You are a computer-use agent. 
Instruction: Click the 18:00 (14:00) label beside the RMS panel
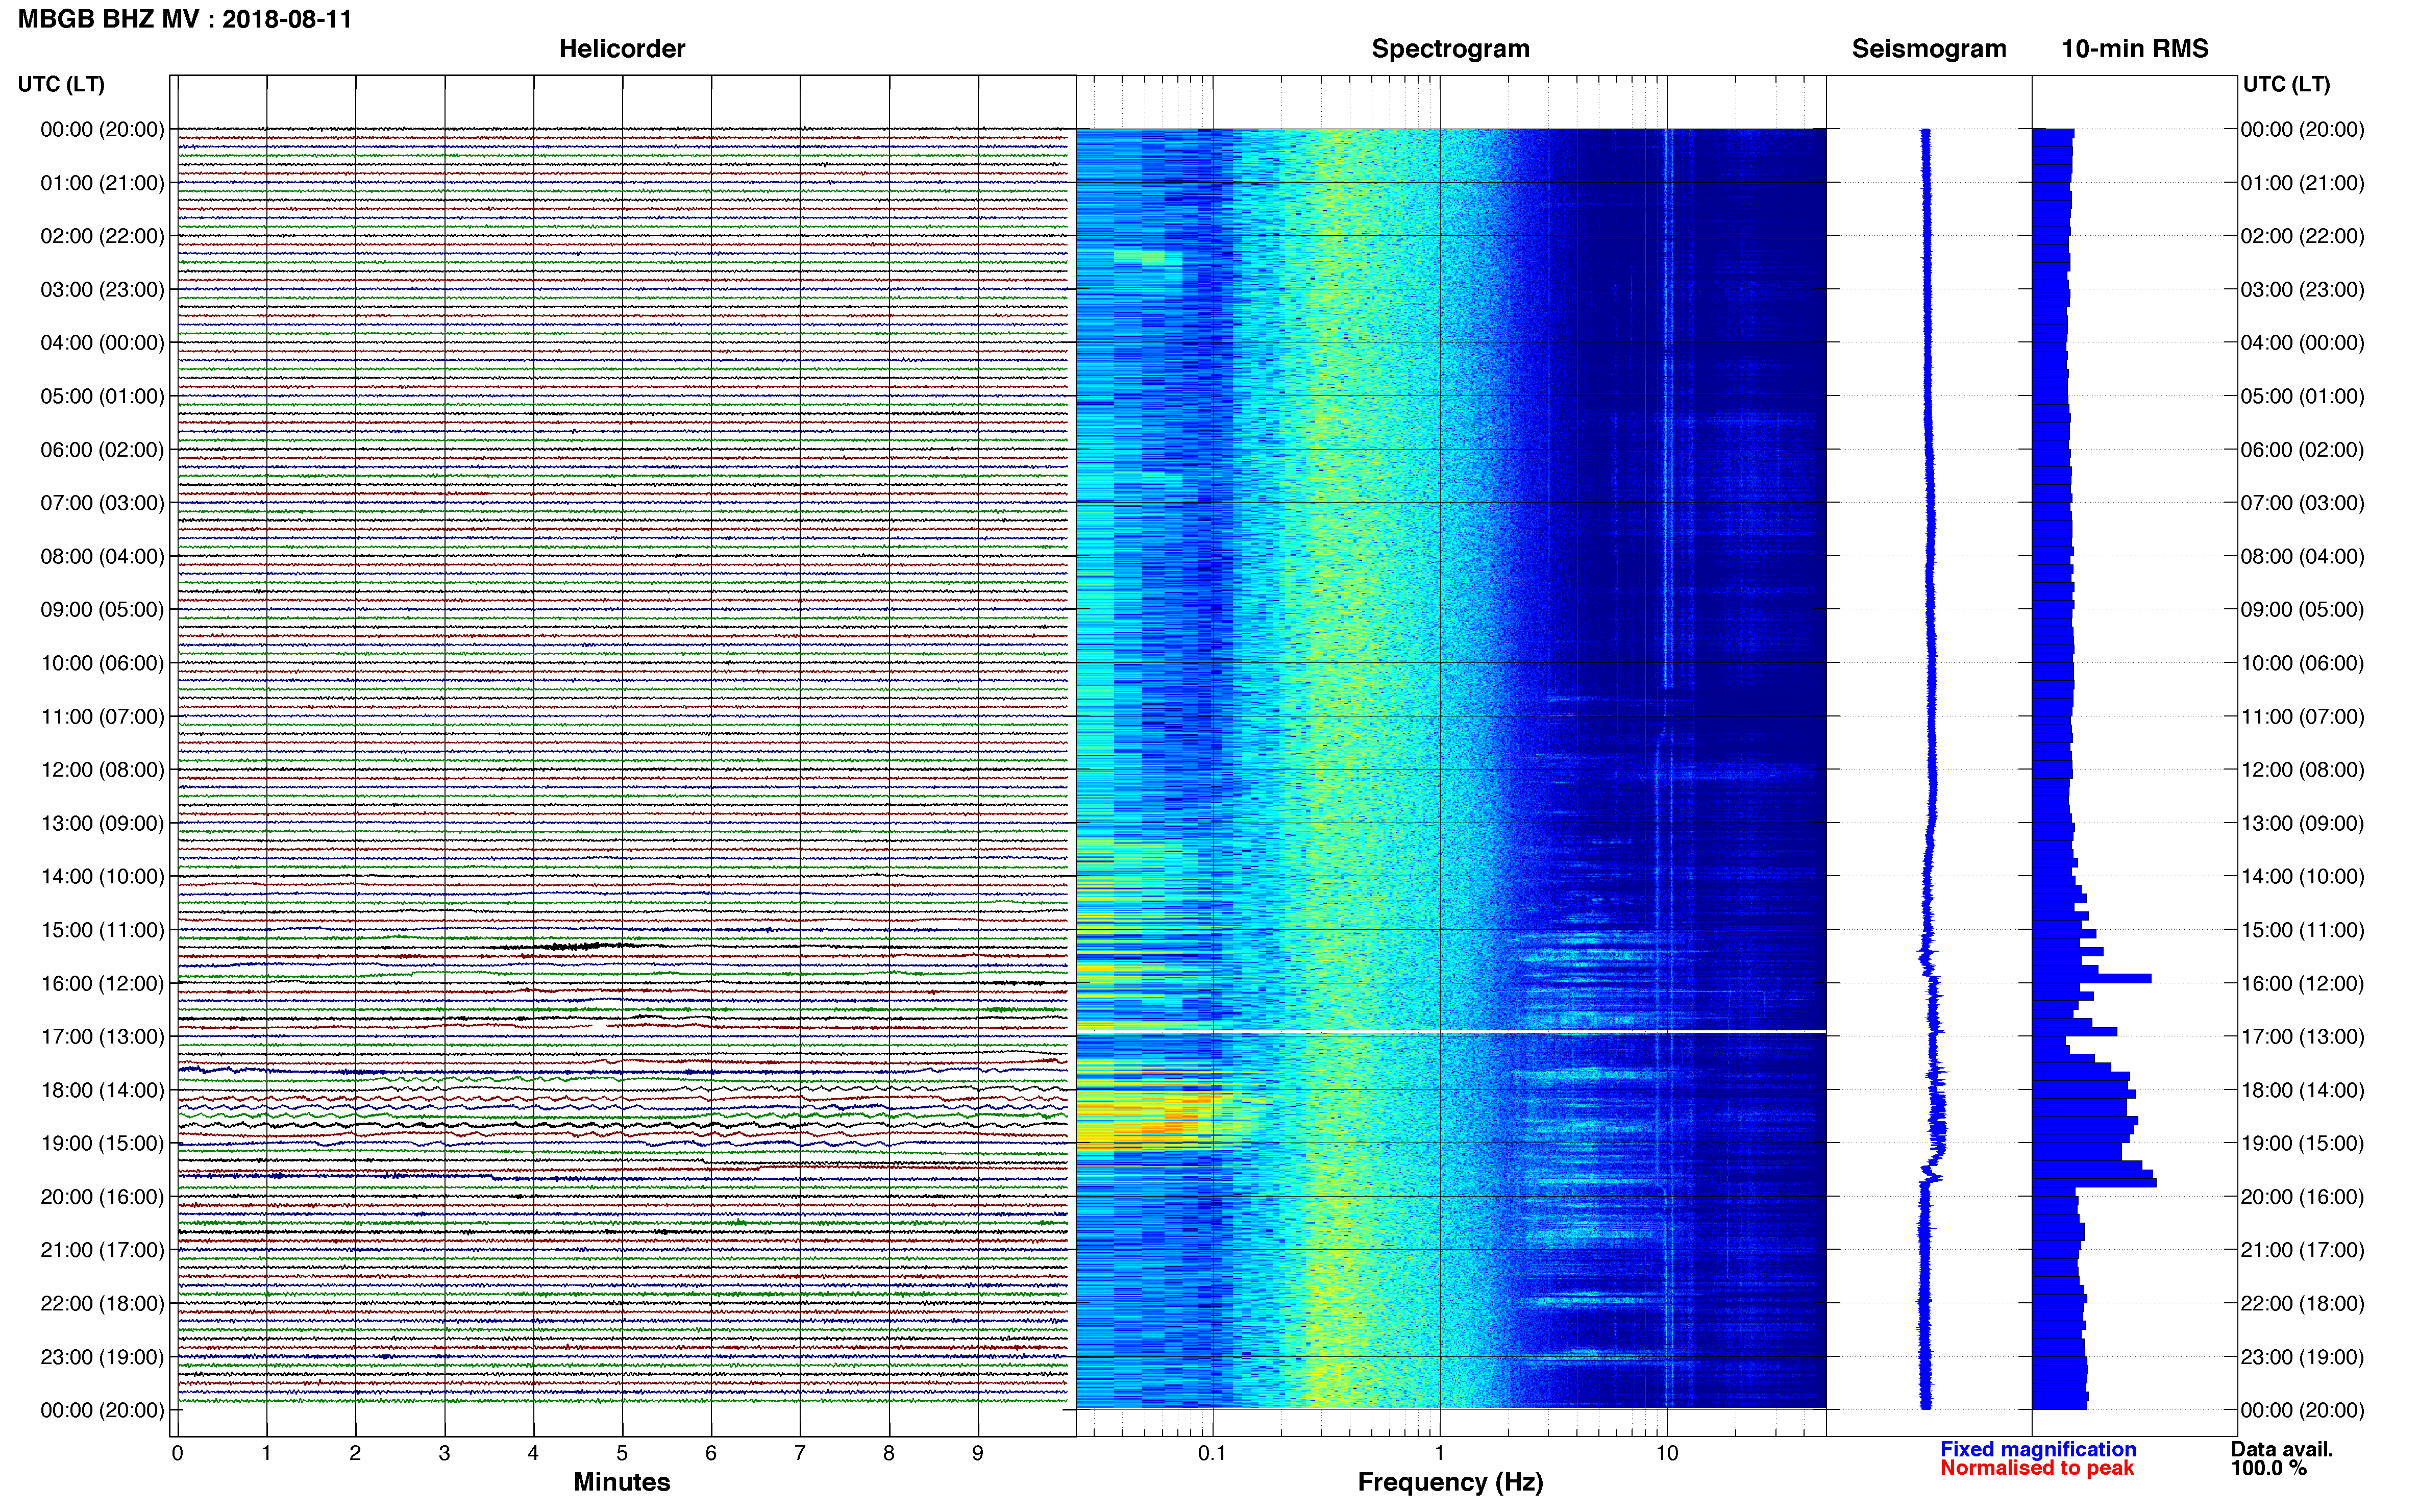(x=2303, y=1090)
